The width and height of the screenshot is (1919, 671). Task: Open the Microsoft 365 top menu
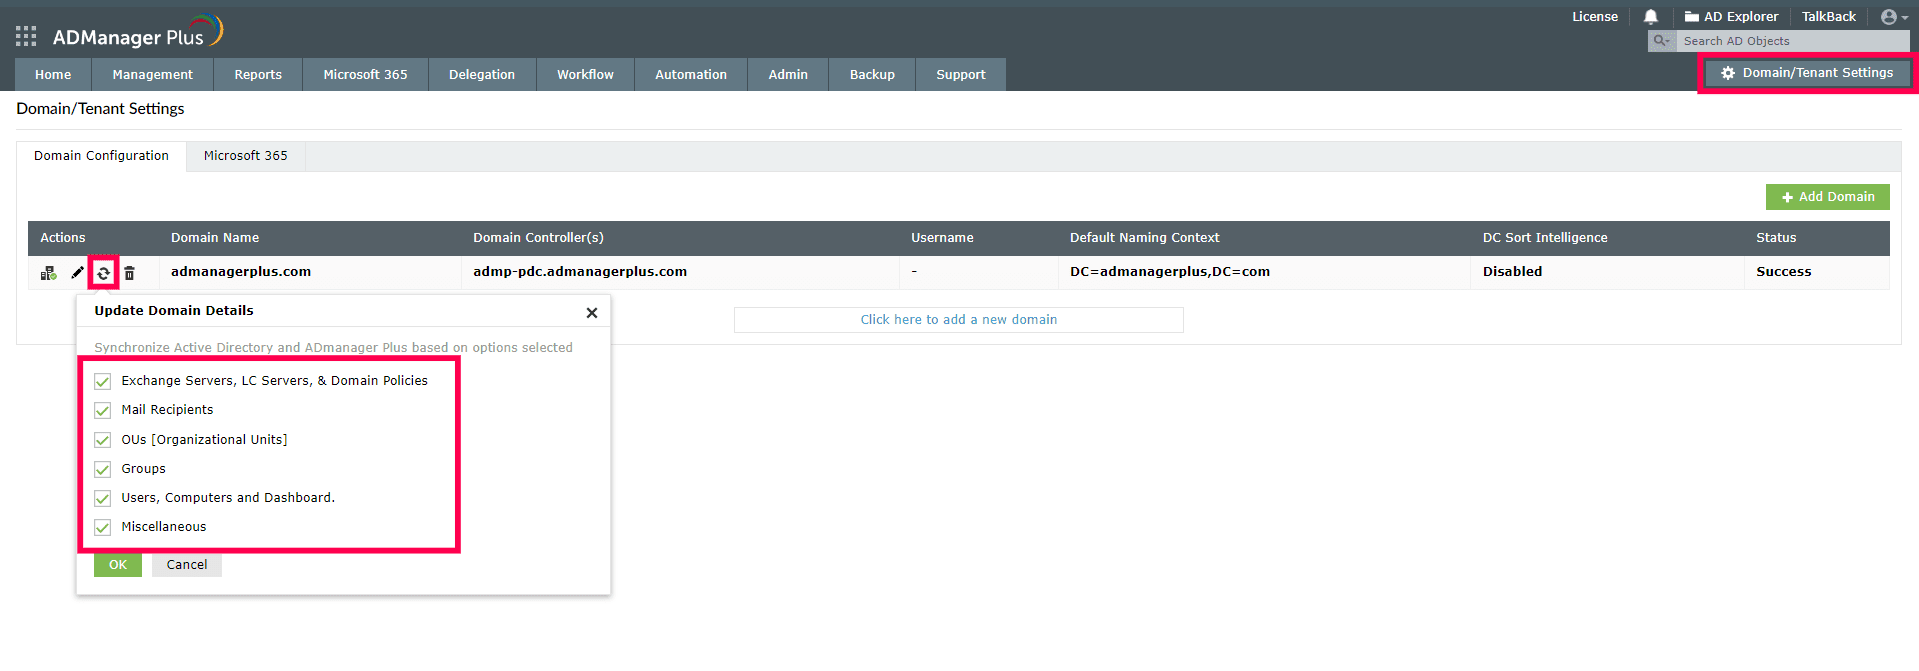(x=365, y=75)
